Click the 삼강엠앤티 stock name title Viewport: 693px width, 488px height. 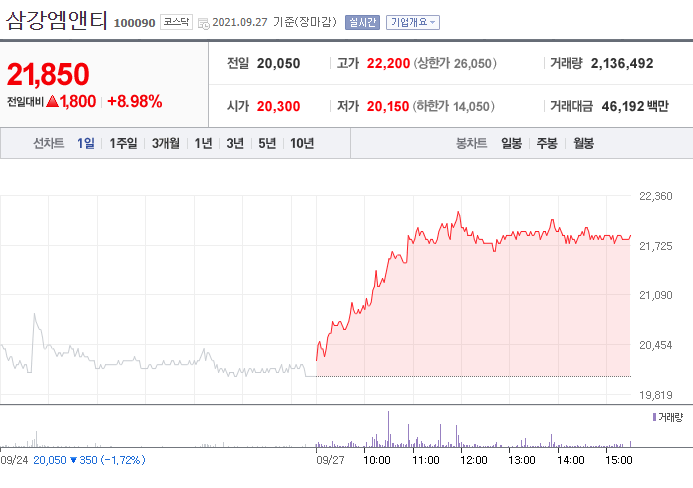[57, 20]
